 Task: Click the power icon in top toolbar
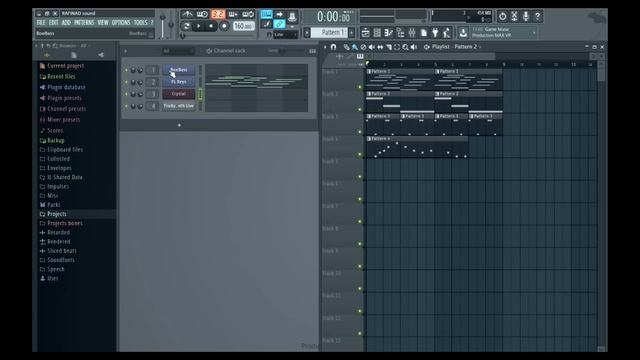(502, 16)
